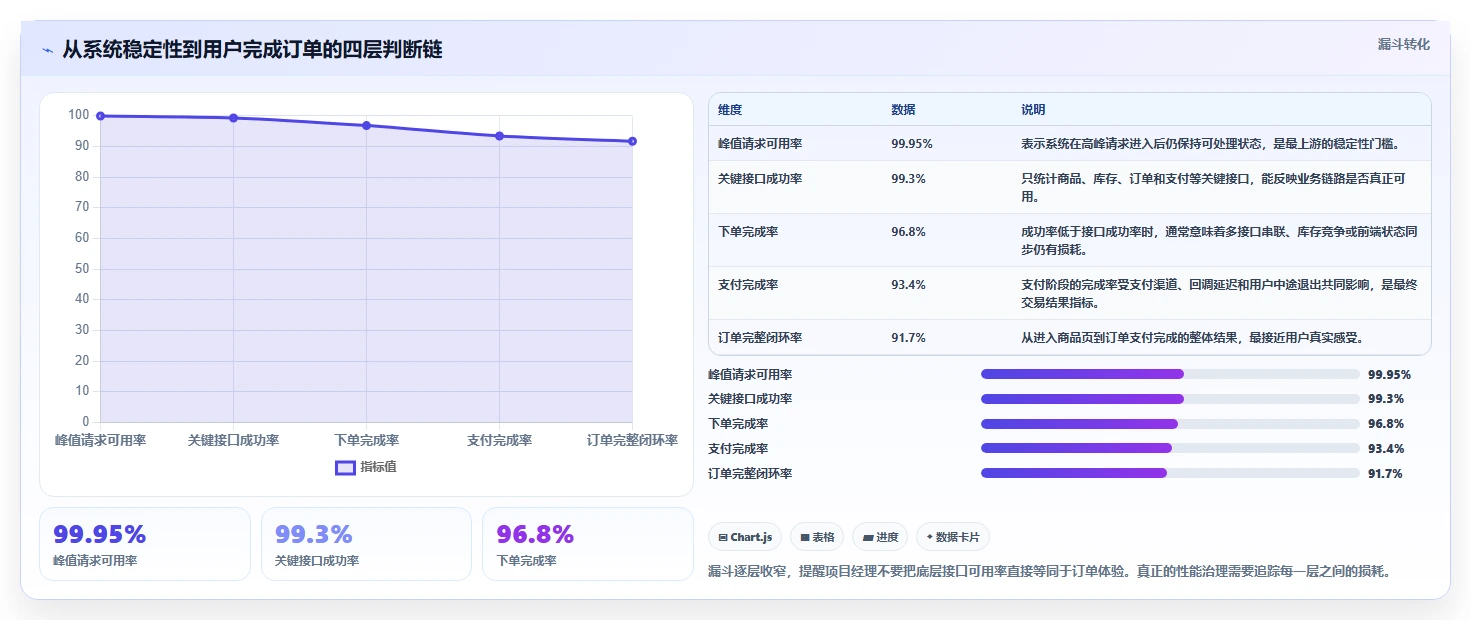Click the description starting with 成功率低于接口成功率时
The width and height of the screenshot is (1471, 620).
point(1219,240)
